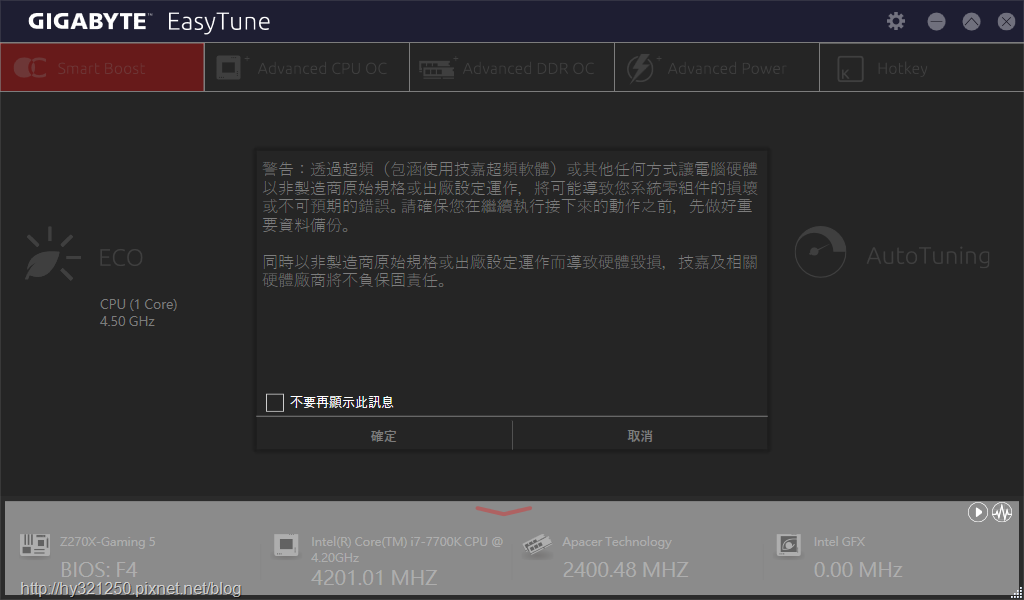Select the ECO leaf mode icon
Viewport: 1024px width, 600px height.
pos(52,255)
